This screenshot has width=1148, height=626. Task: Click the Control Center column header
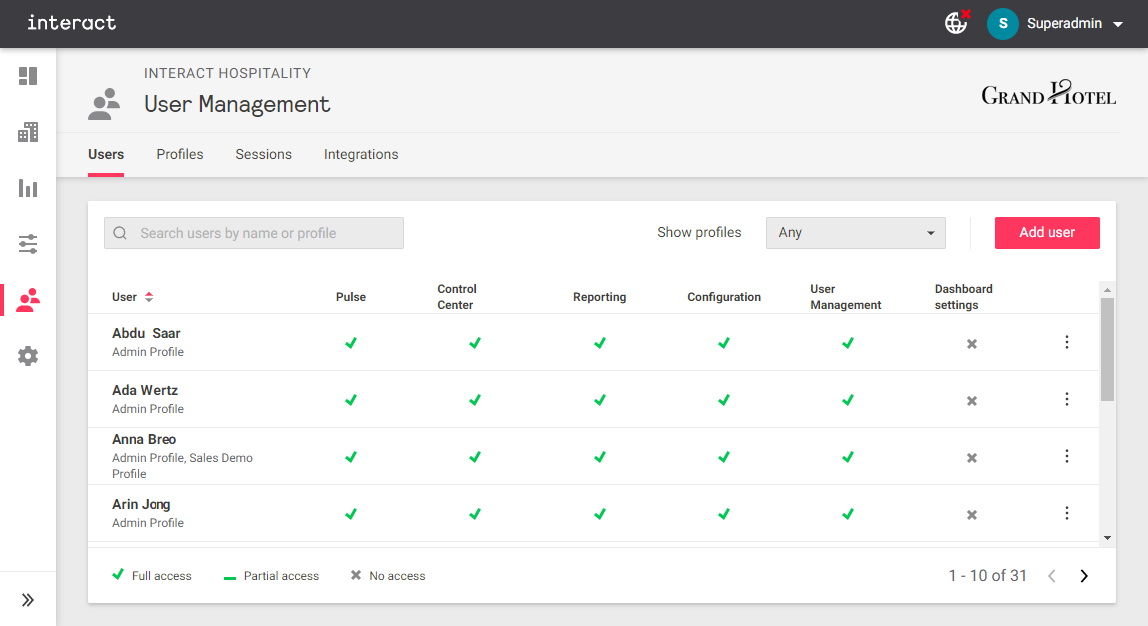tap(457, 297)
